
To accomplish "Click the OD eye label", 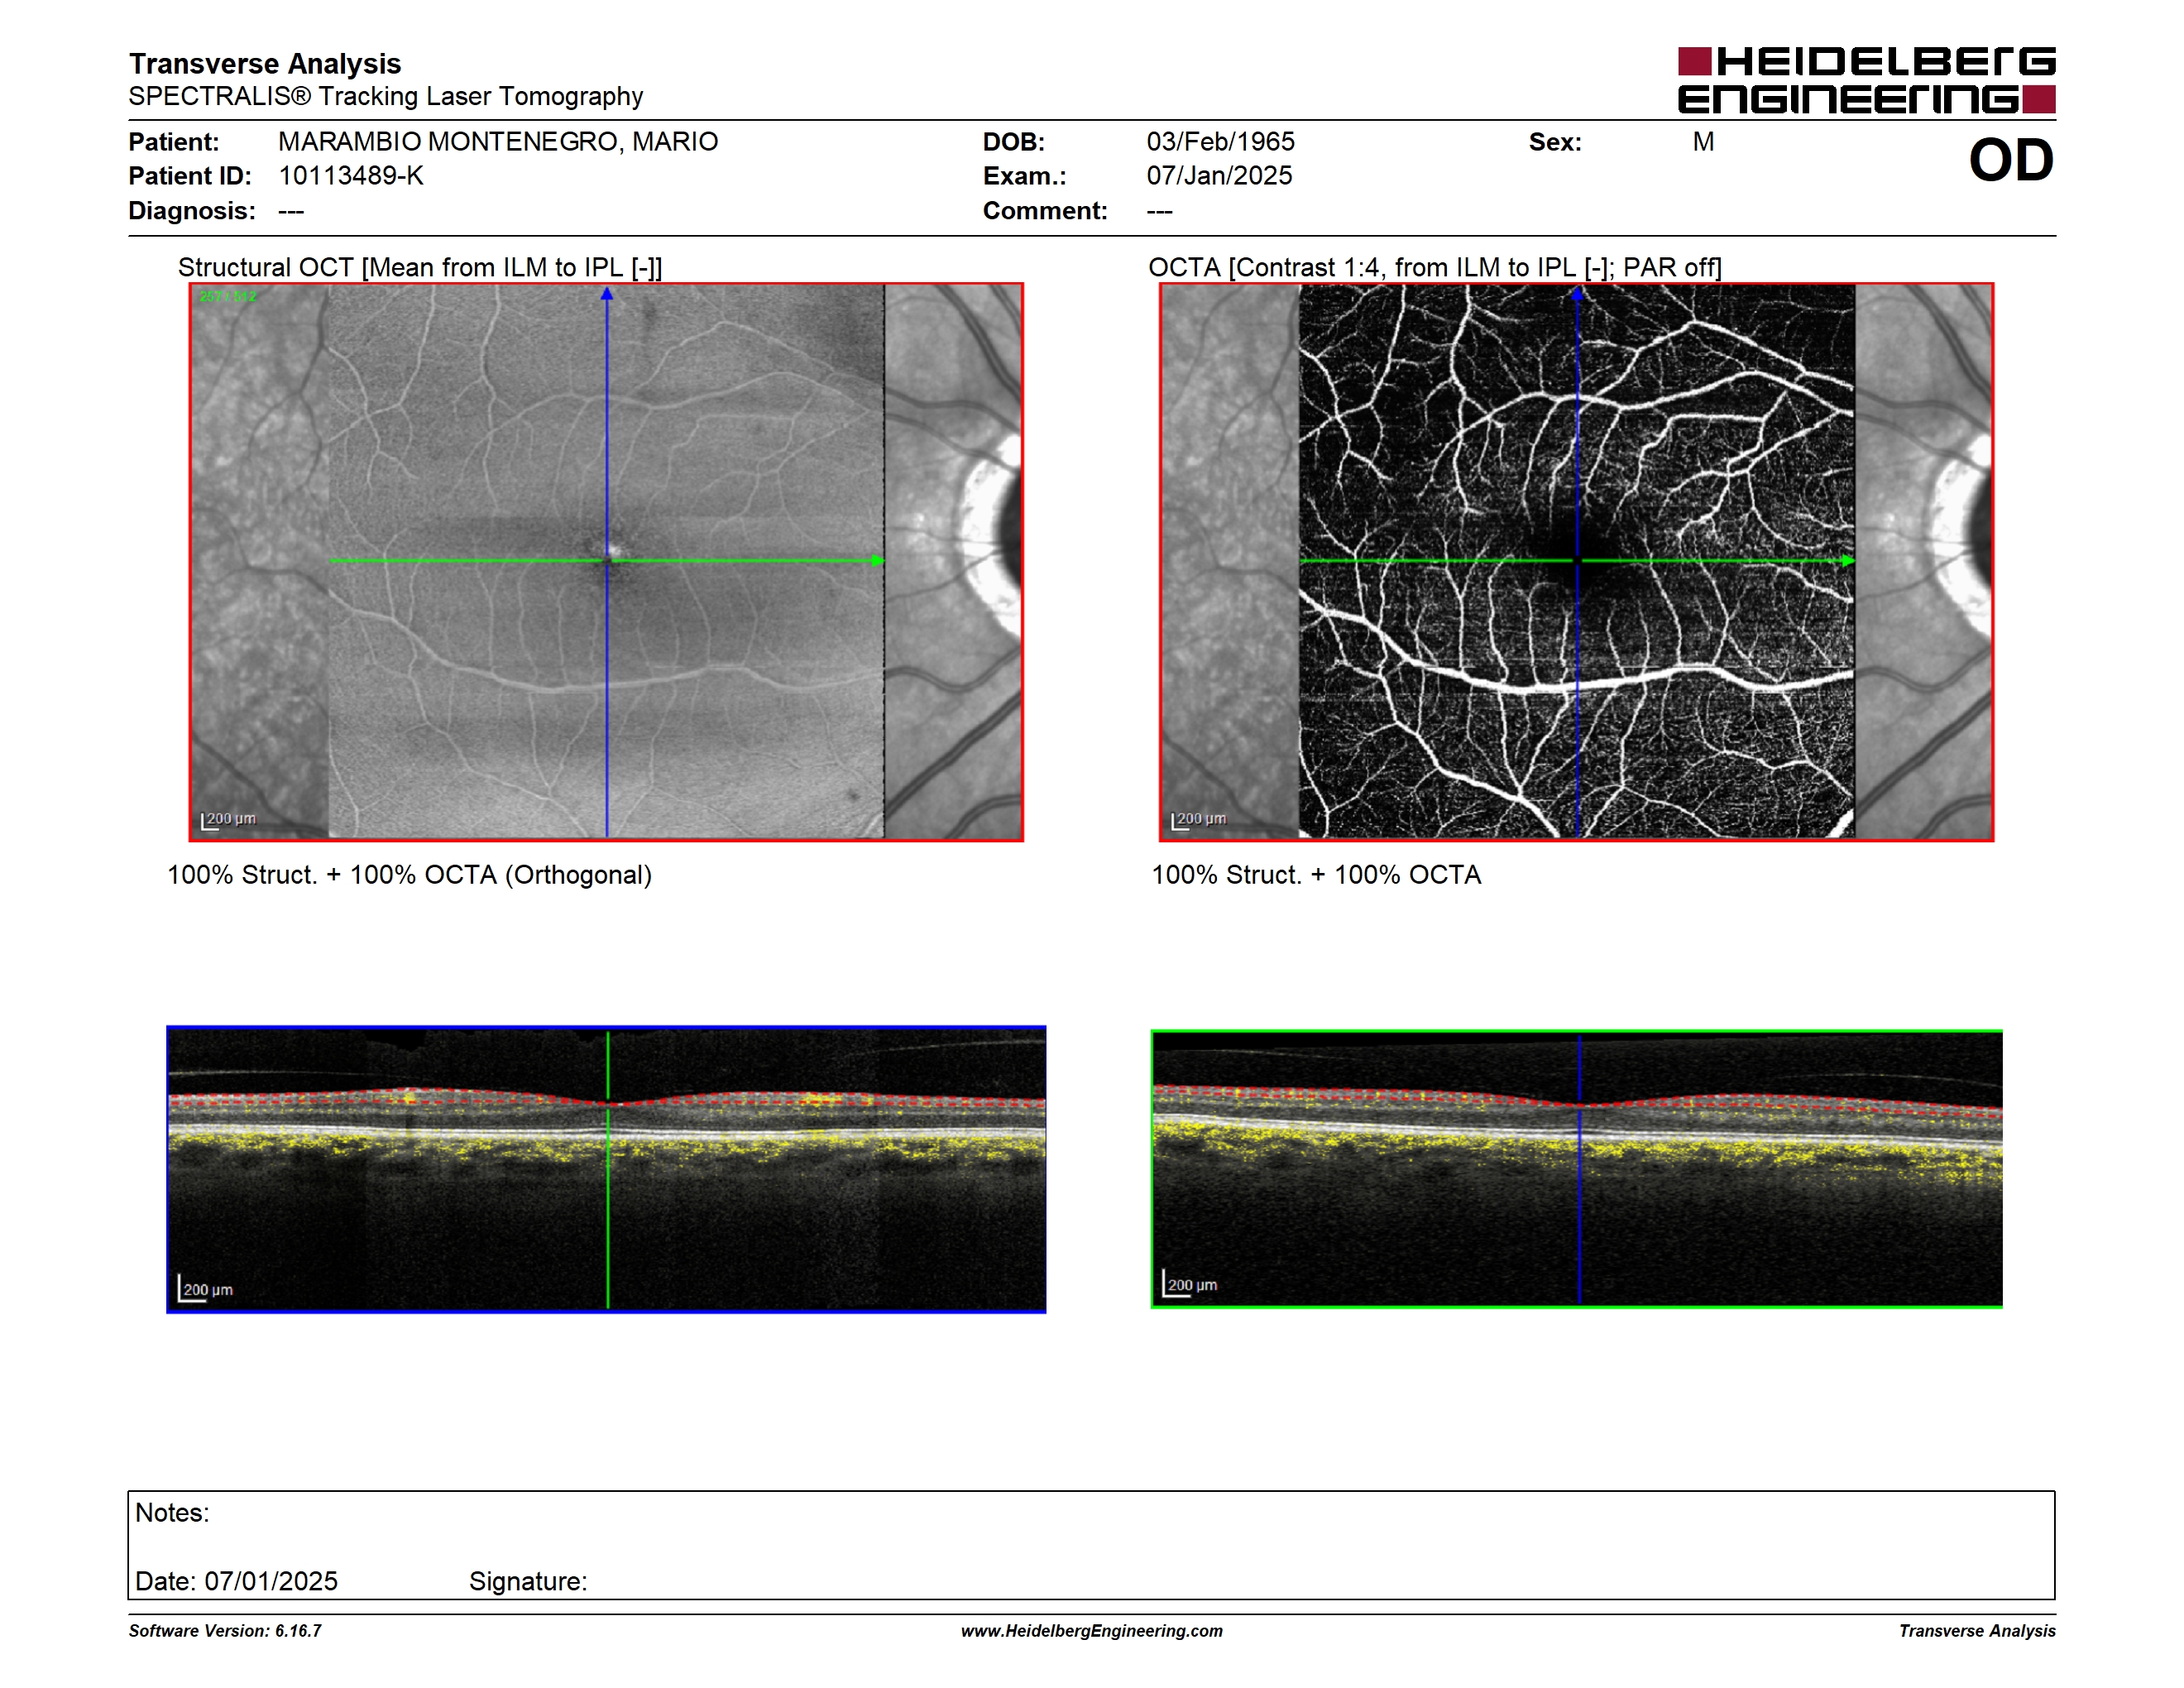I will (2011, 160).
